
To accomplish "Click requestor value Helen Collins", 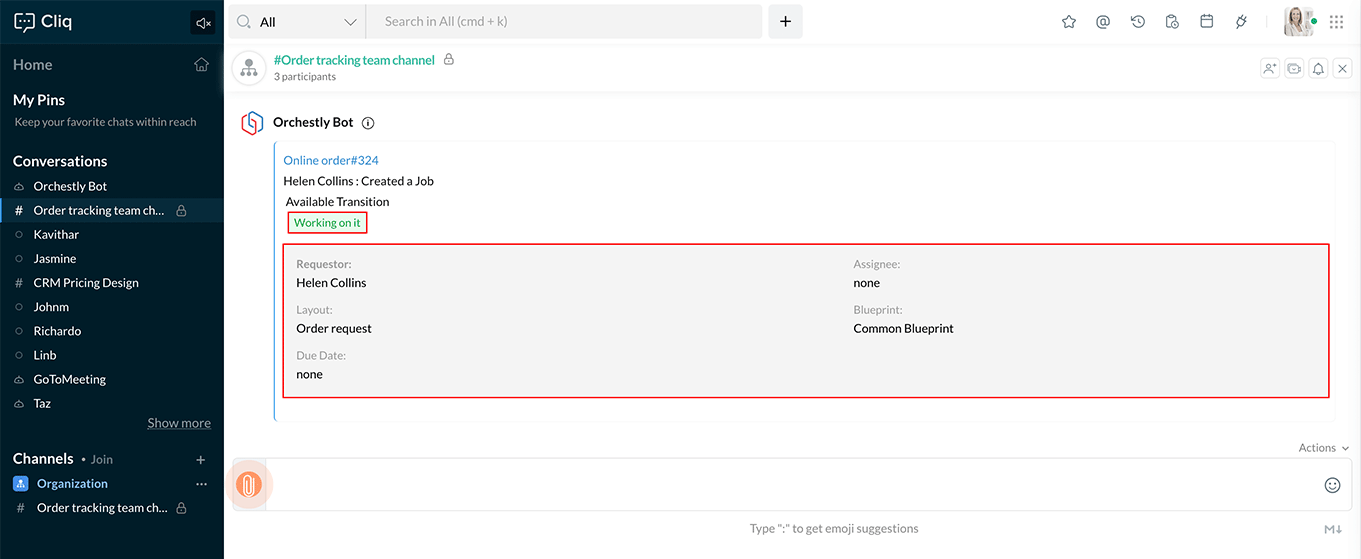I will click(331, 283).
